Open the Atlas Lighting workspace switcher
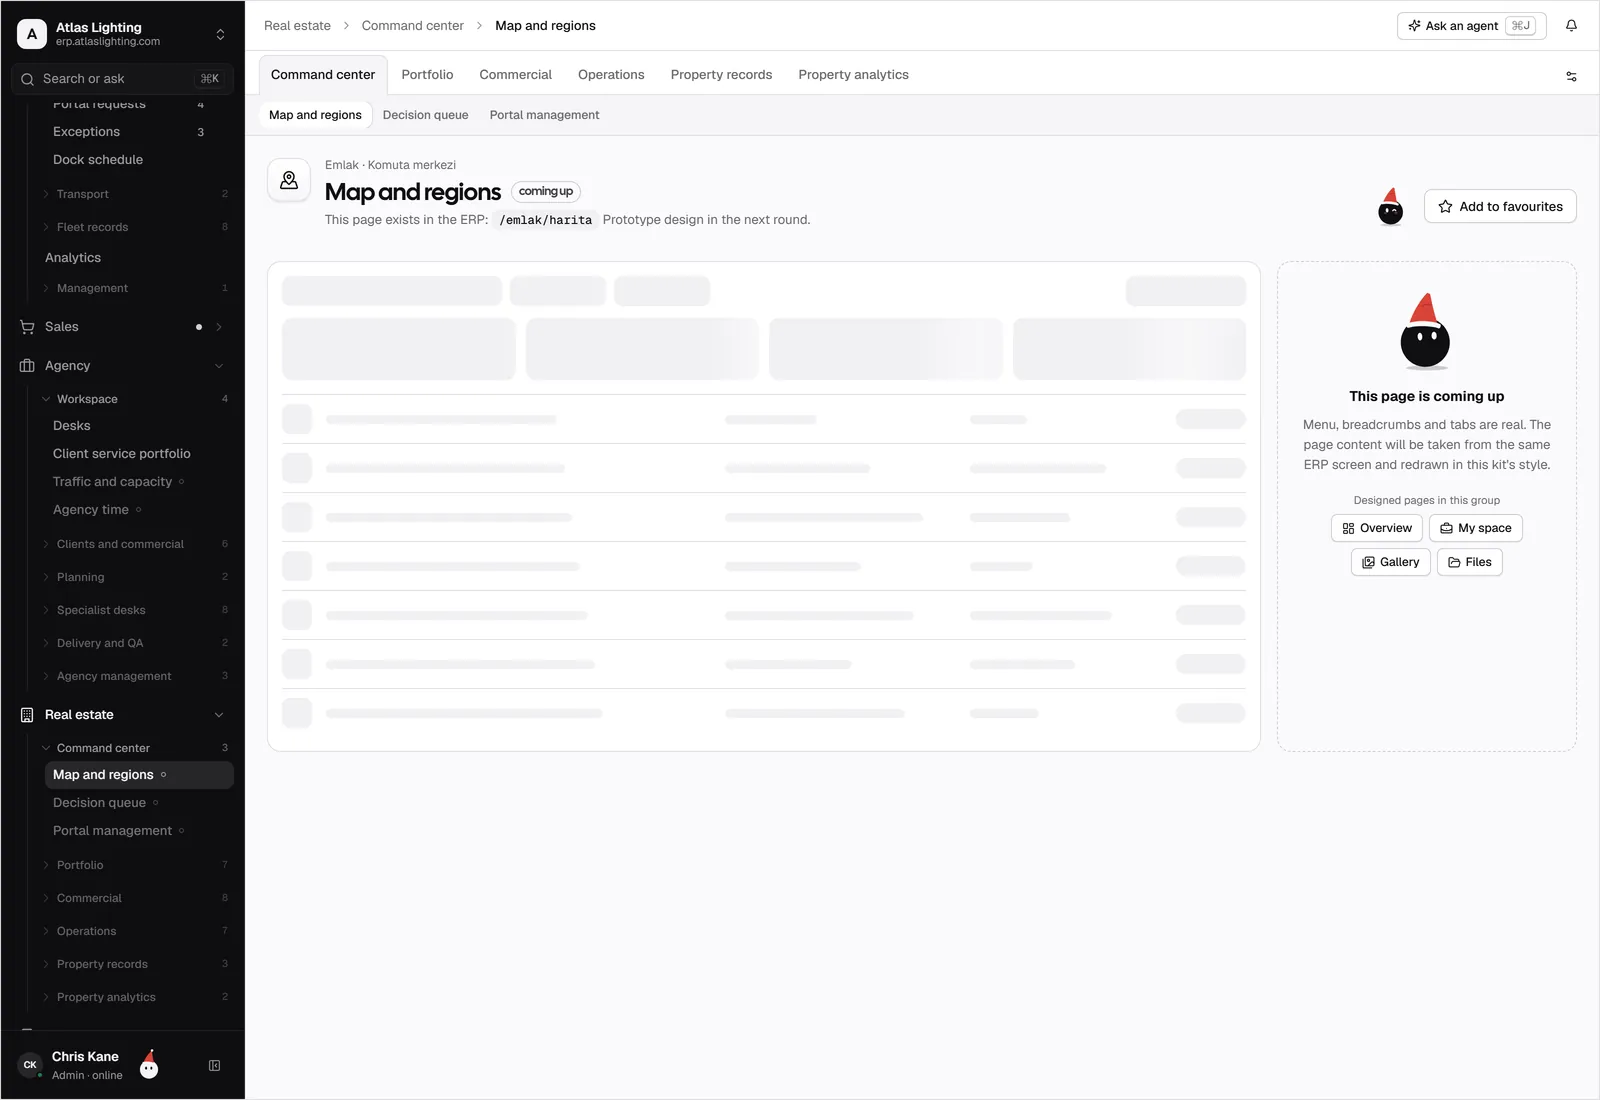 coord(122,34)
